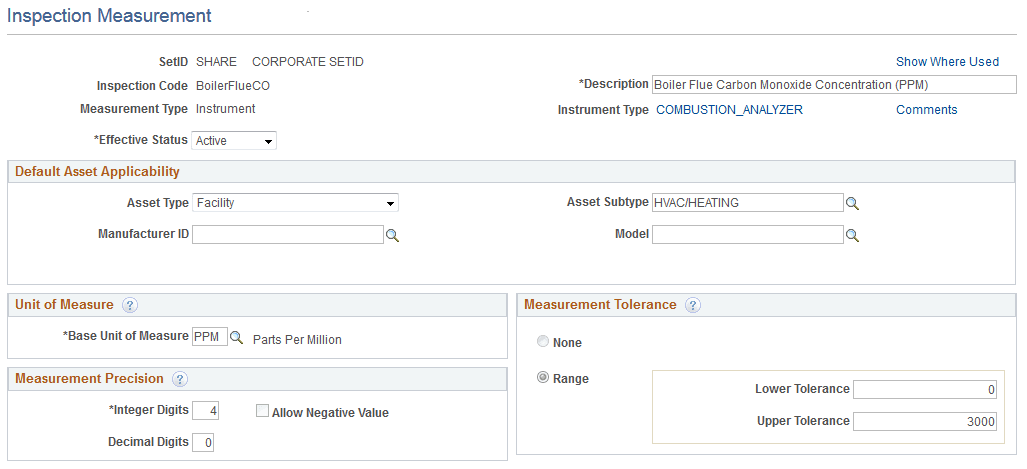Click the Show Where Used link

947,62
